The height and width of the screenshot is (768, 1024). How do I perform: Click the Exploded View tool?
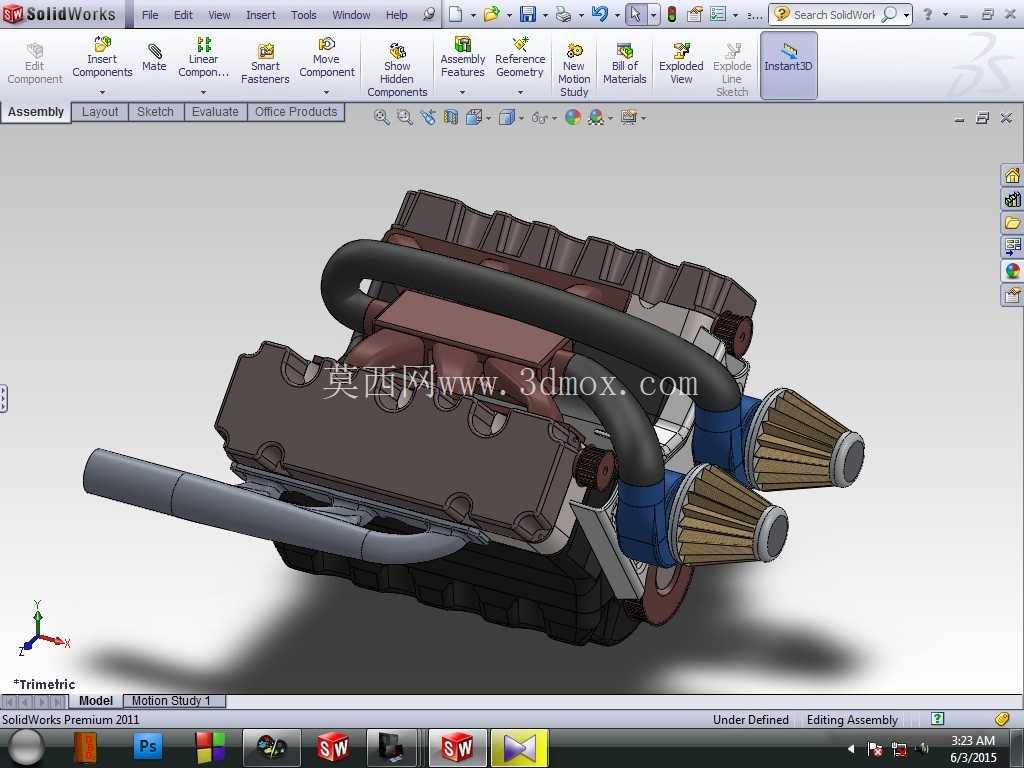pos(681,65)
